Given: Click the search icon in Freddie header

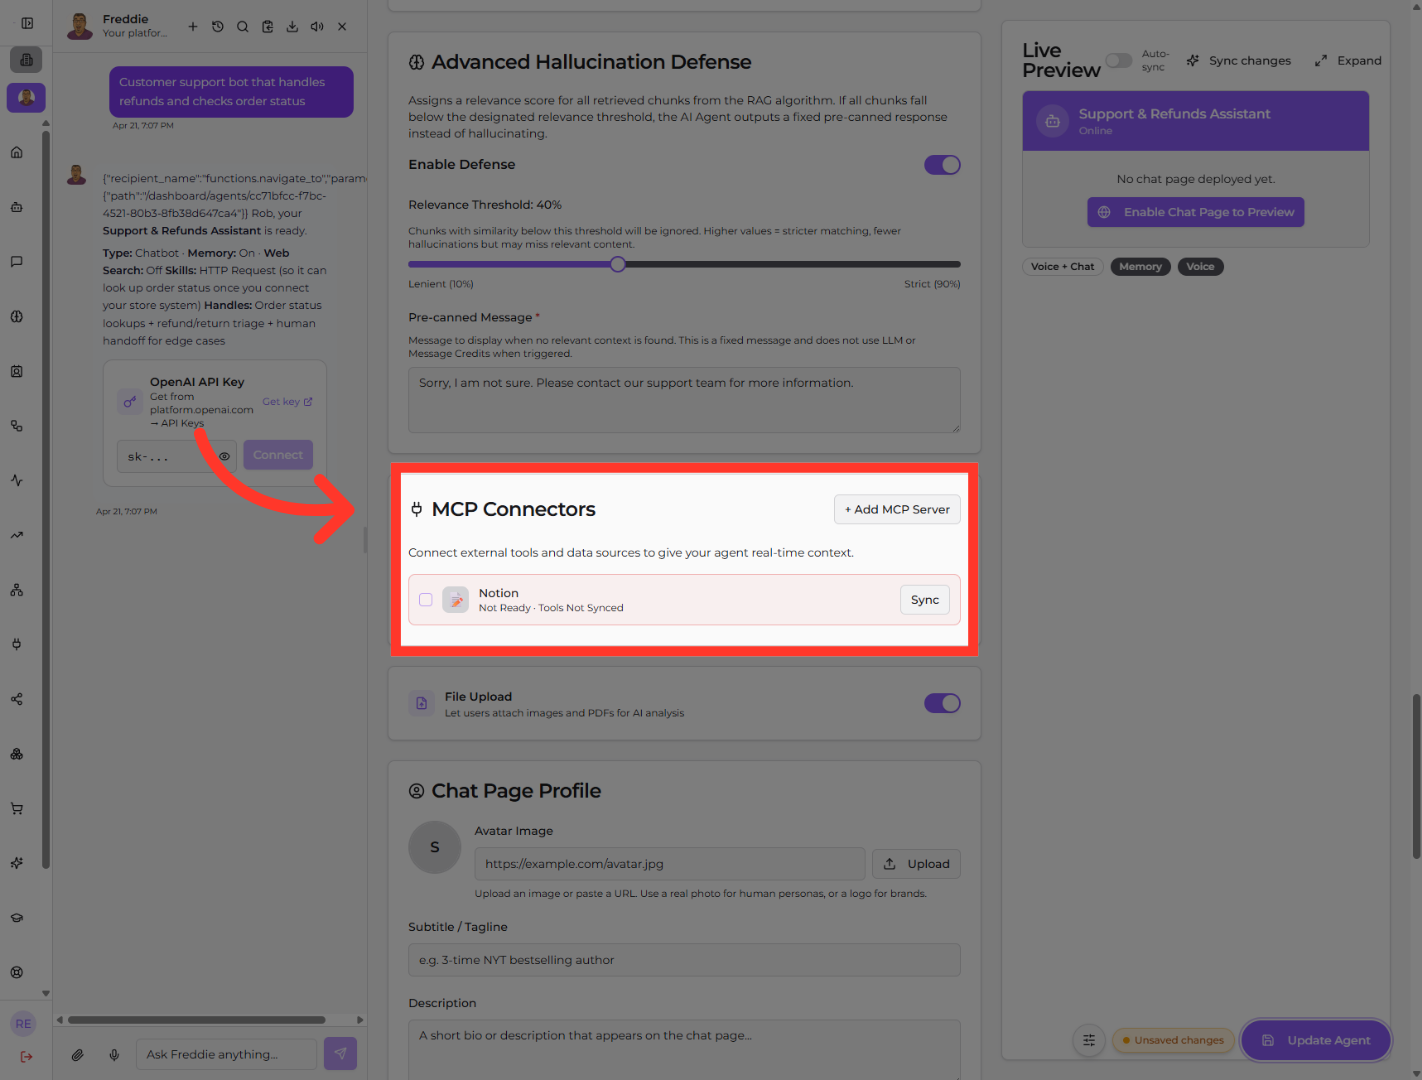Looking at the screenshot, I should point(243,27).
